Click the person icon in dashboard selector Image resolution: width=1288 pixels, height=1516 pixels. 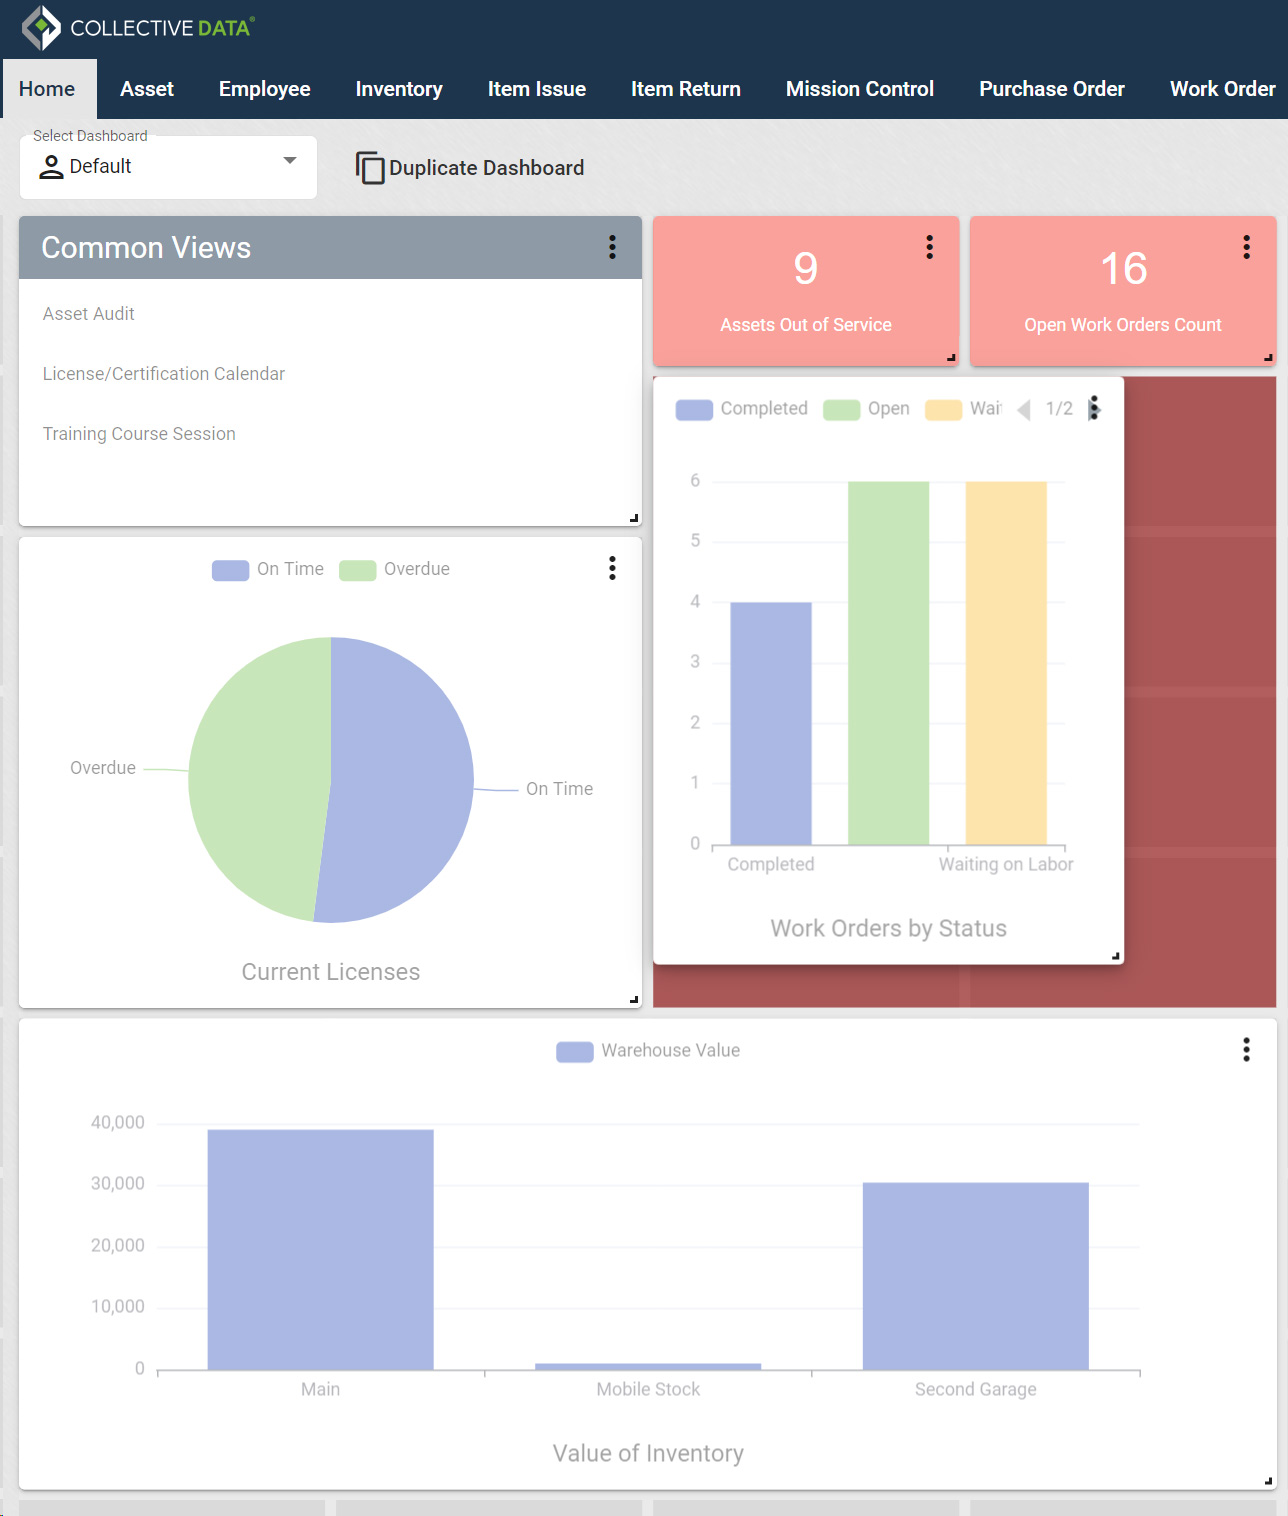tap(50, 167)
